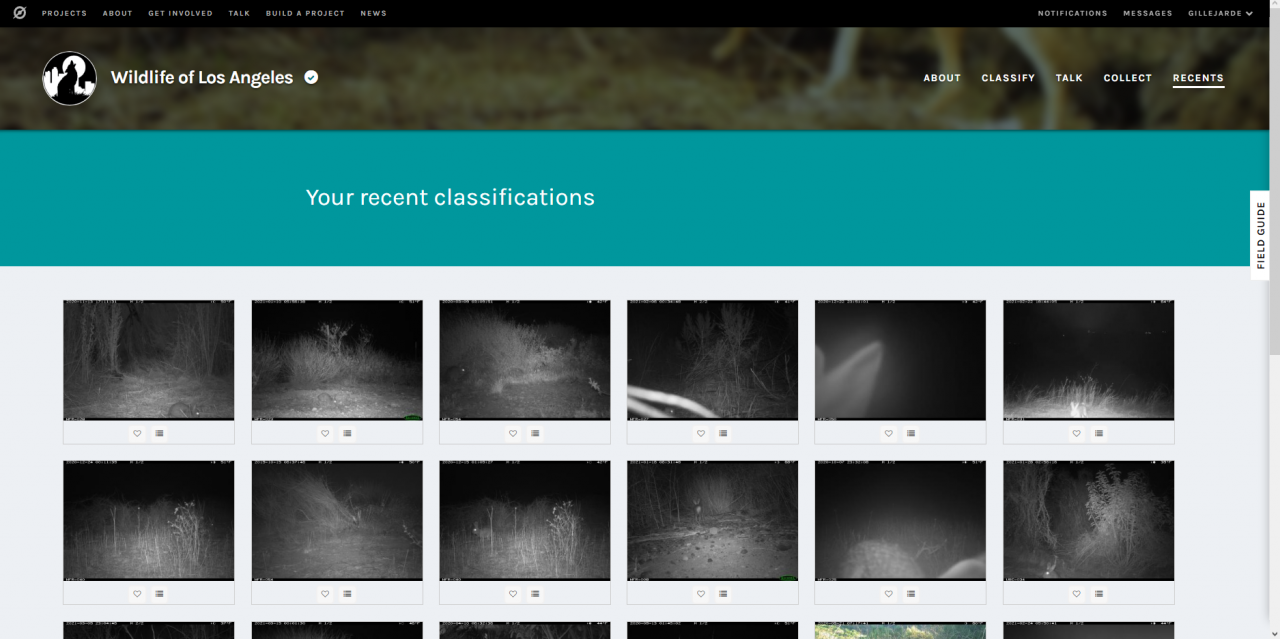The image size is (1280, 639).
Task: Add first top-row image to a collection
Action: 159,433
